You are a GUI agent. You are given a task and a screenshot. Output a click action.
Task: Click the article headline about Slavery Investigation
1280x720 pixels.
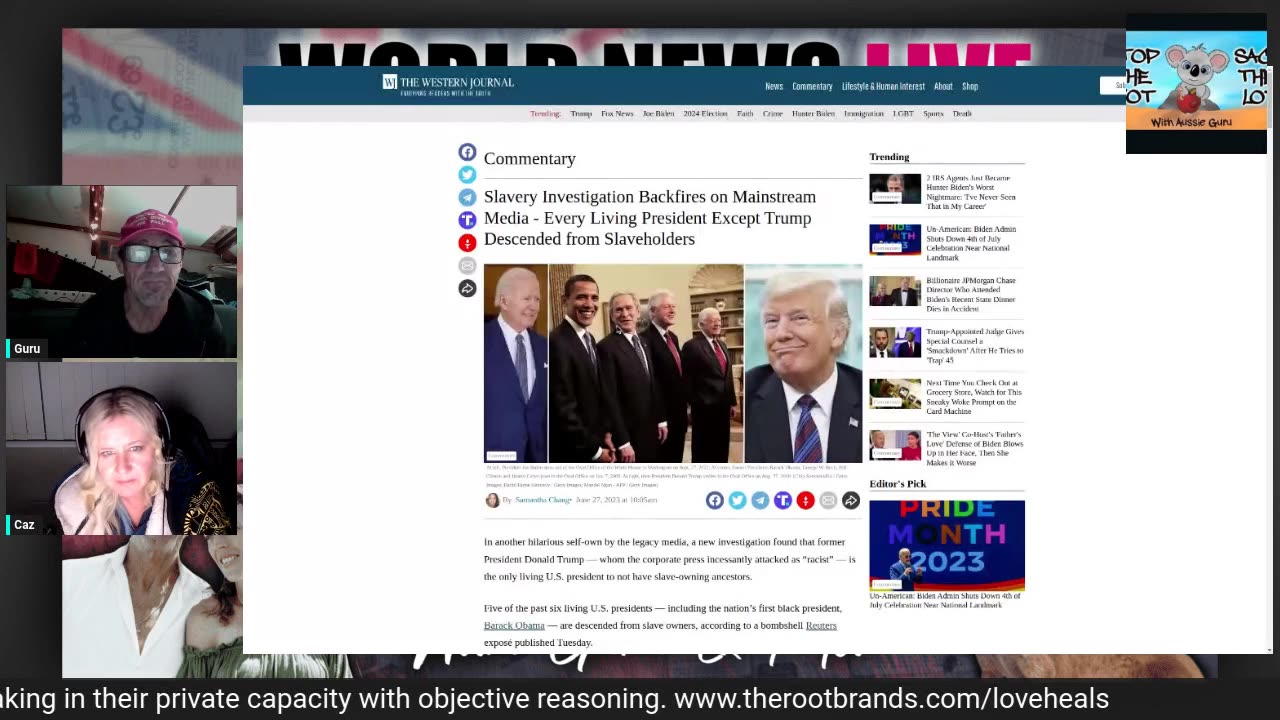650,218
